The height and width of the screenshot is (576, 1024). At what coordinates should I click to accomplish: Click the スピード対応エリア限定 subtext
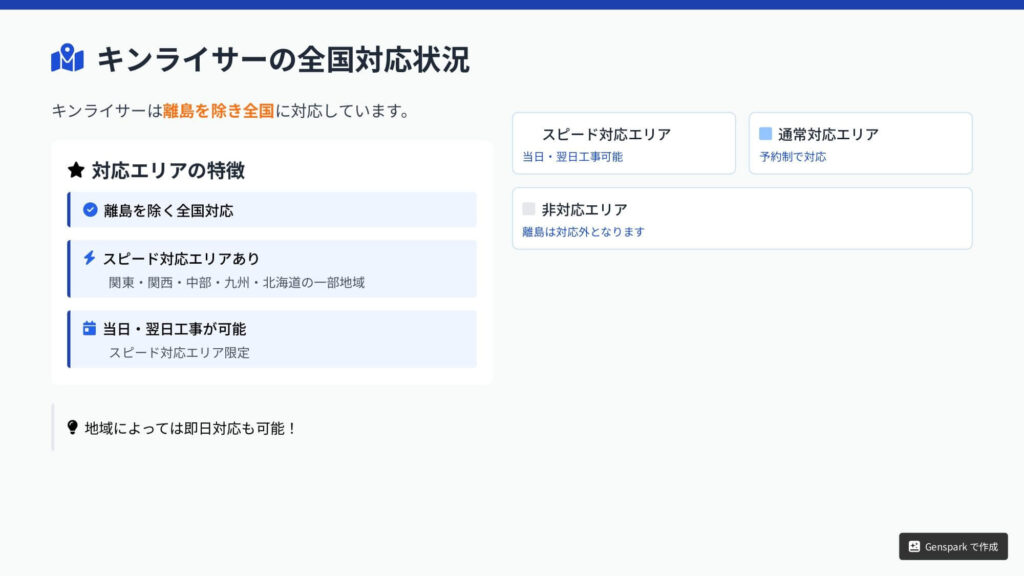click(179, 353)
